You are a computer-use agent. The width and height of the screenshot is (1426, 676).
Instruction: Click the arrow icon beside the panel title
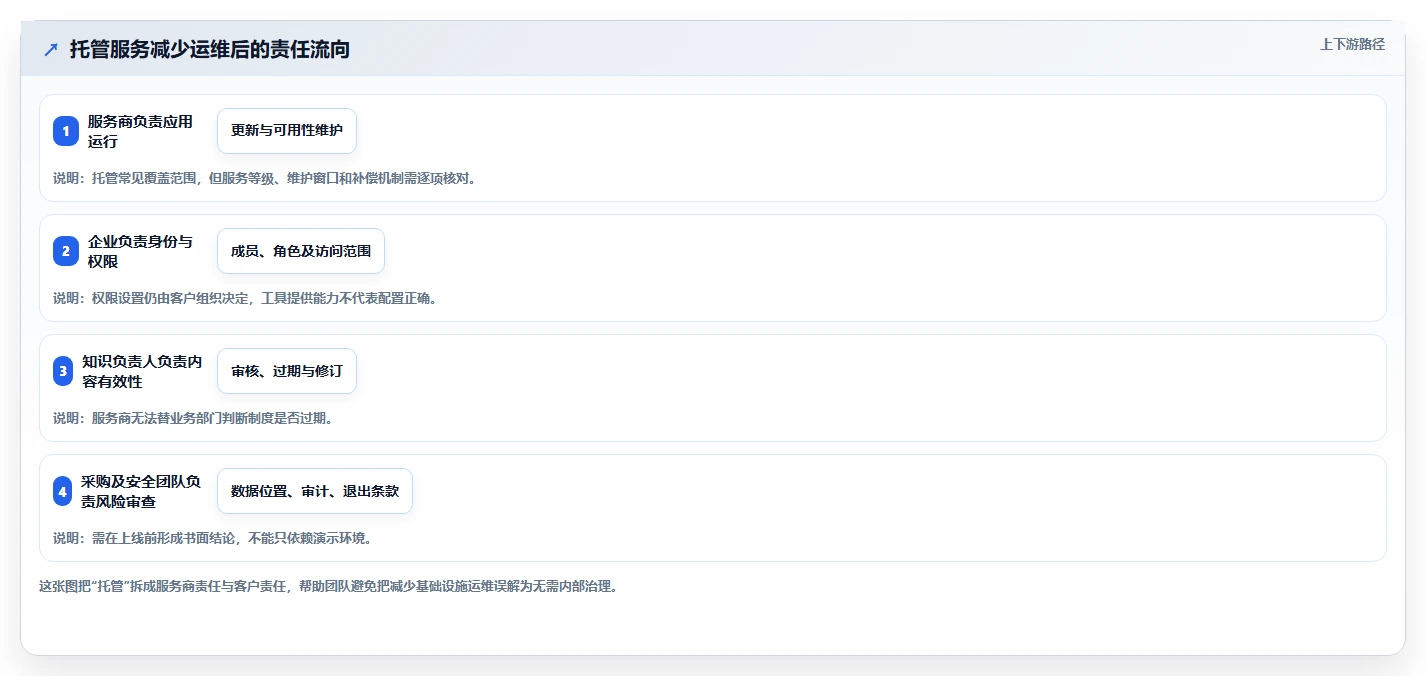point(51,49)
